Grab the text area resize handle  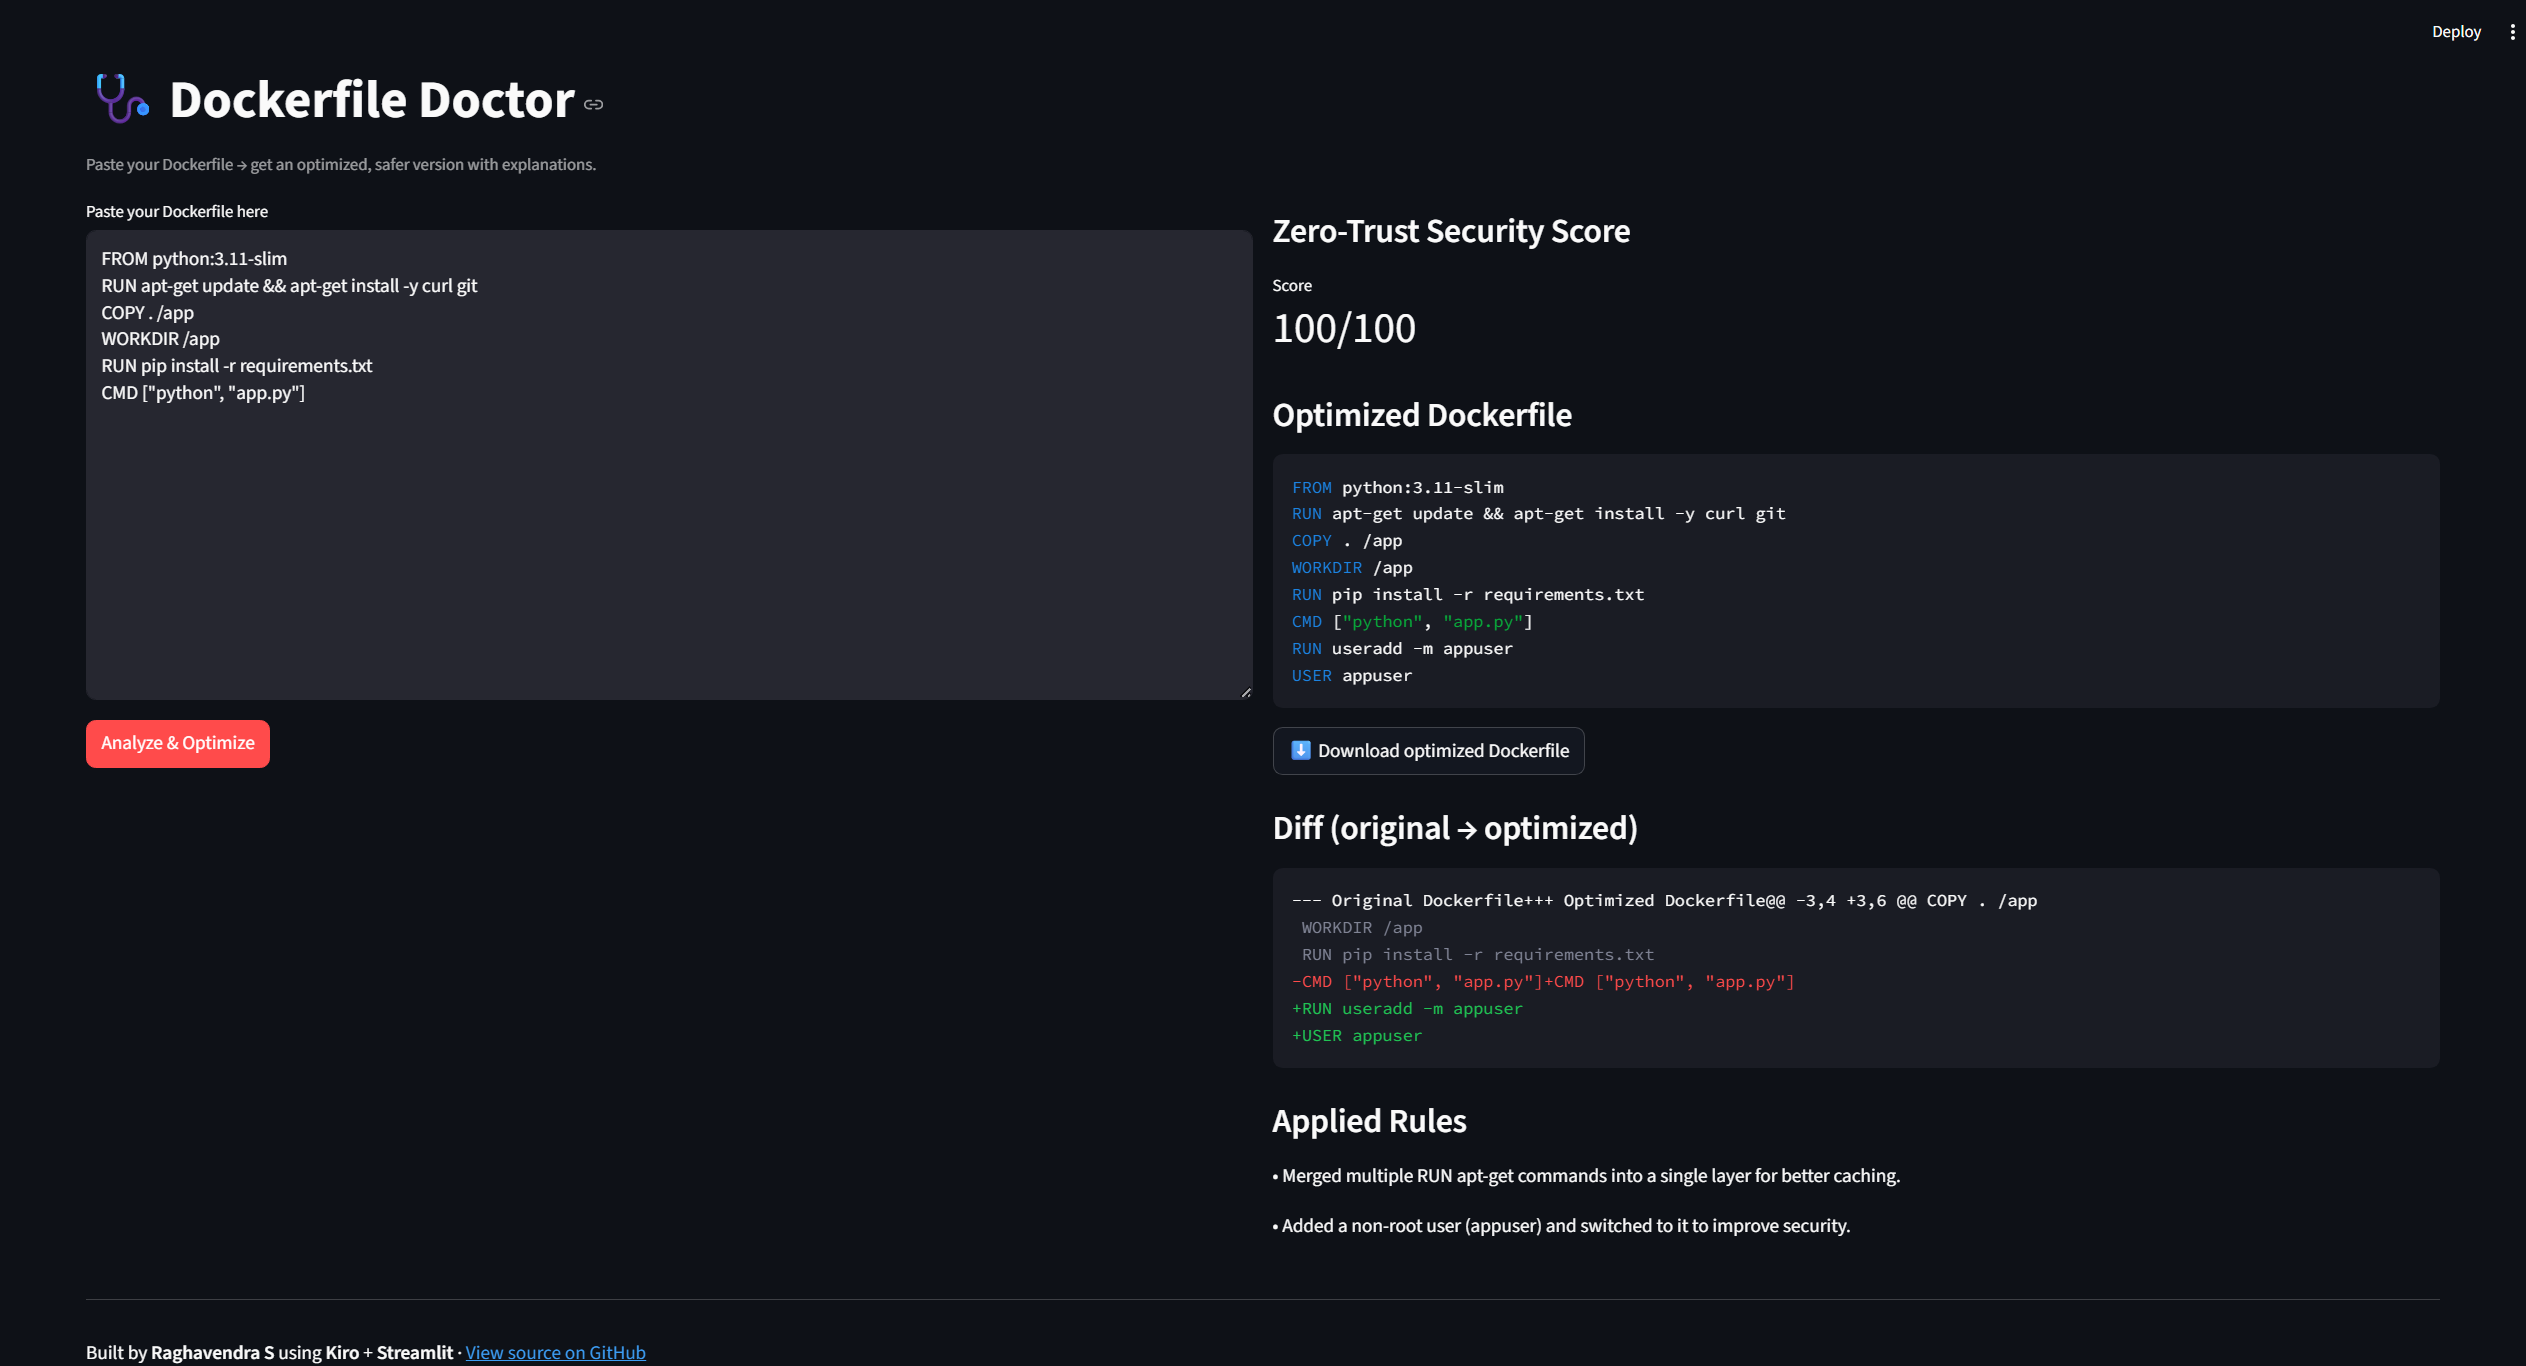click(x=1246, y=692)
